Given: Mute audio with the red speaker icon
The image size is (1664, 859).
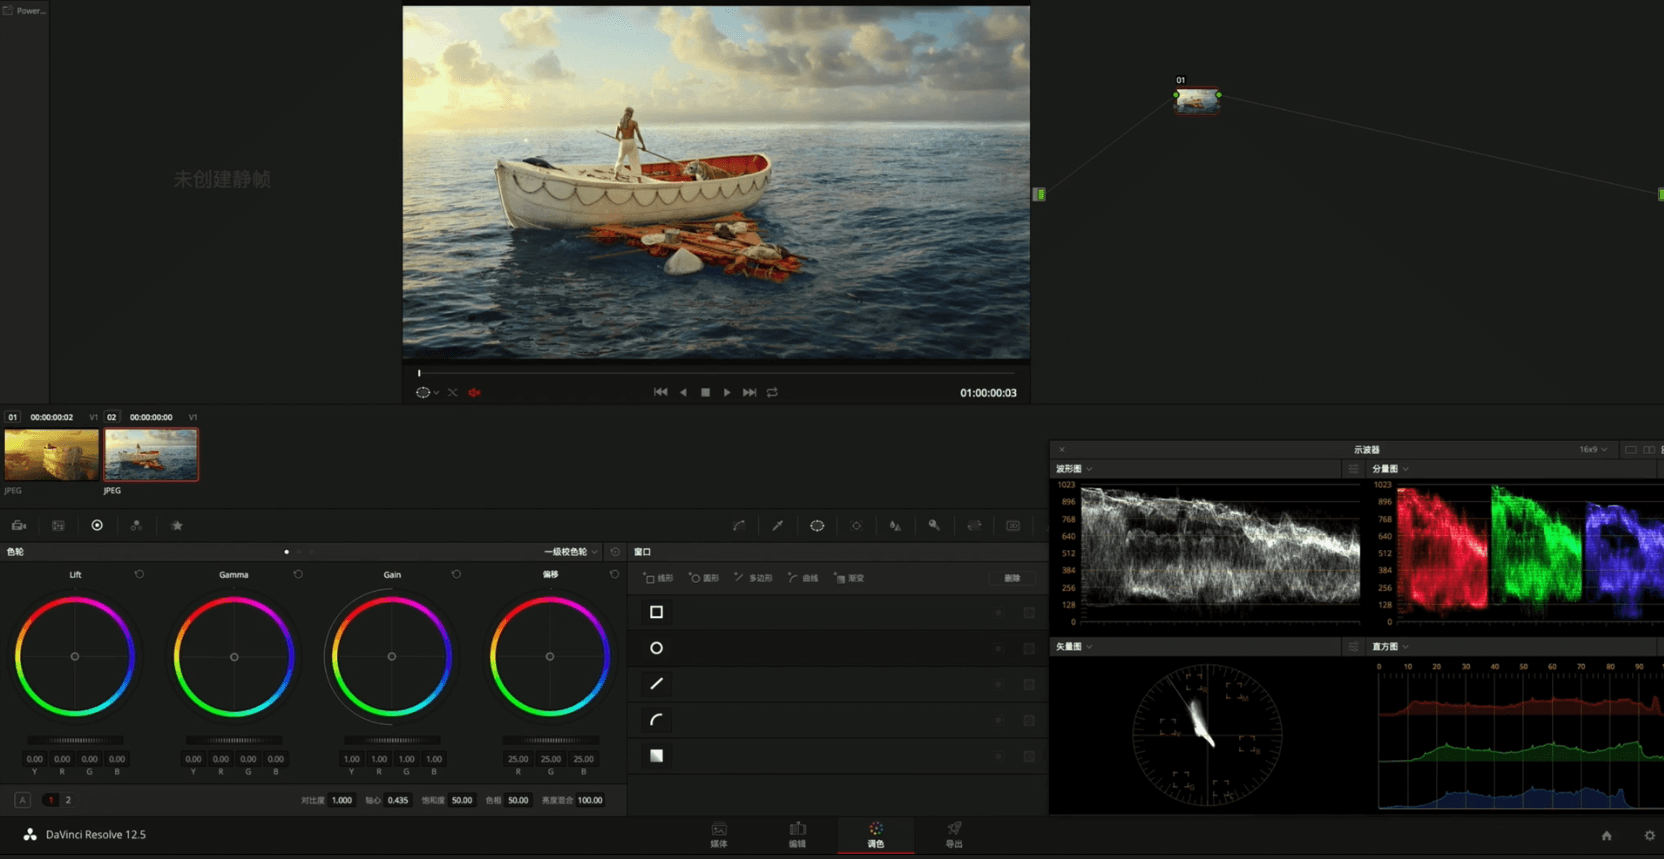Looking at the screenshot, I should [x=474, y=392].
